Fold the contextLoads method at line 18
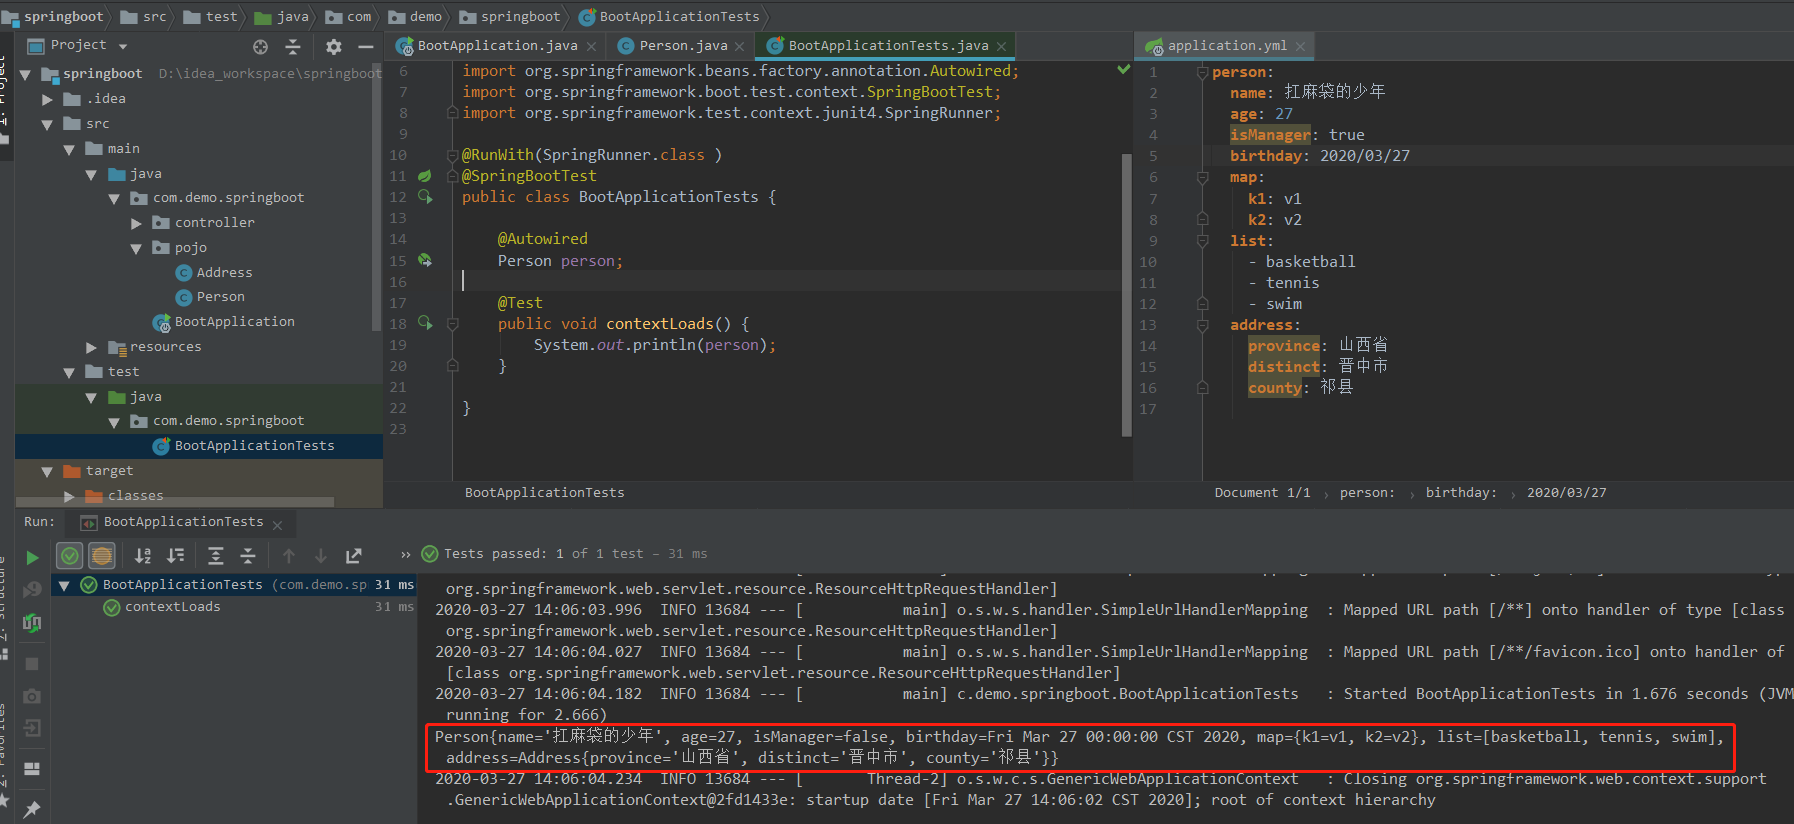The height and width of the screenshot is (824, 1794). tap(452, 324)
